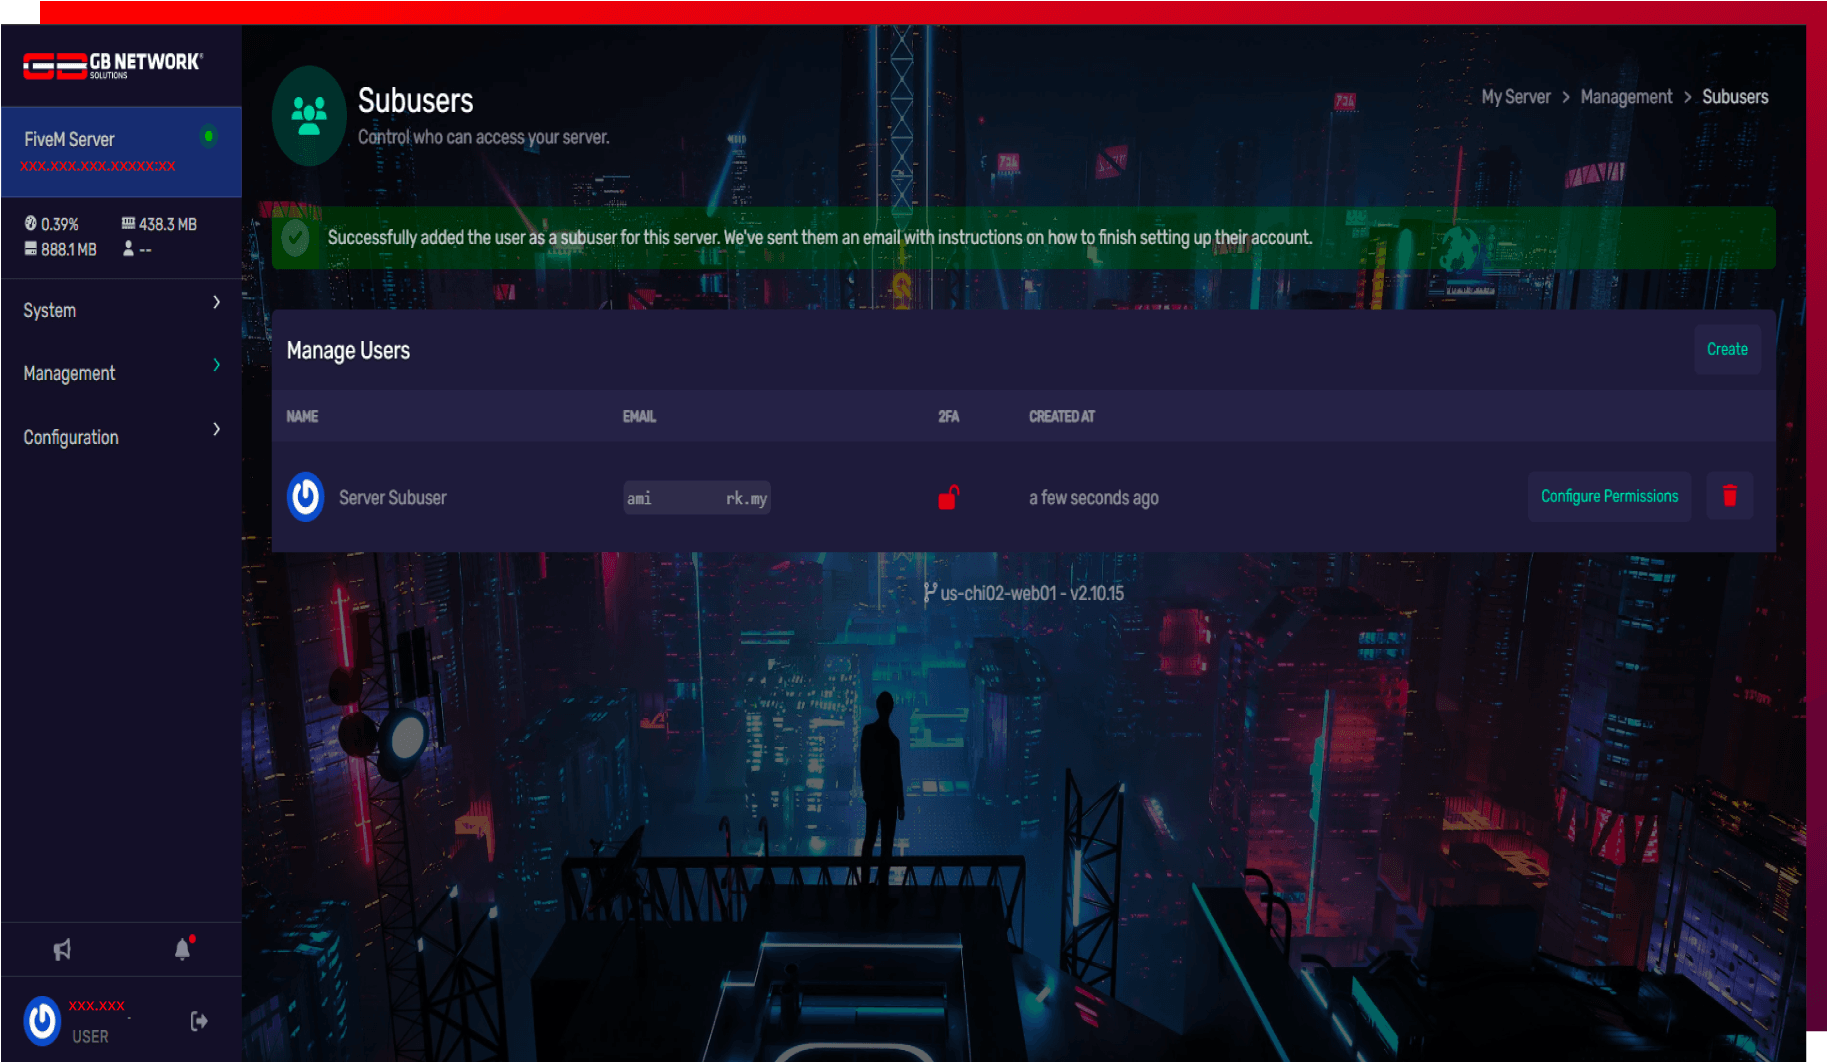Open the announcements megaphone icon
This screenshot has width=1827, height=1062.
click(62, 949)
